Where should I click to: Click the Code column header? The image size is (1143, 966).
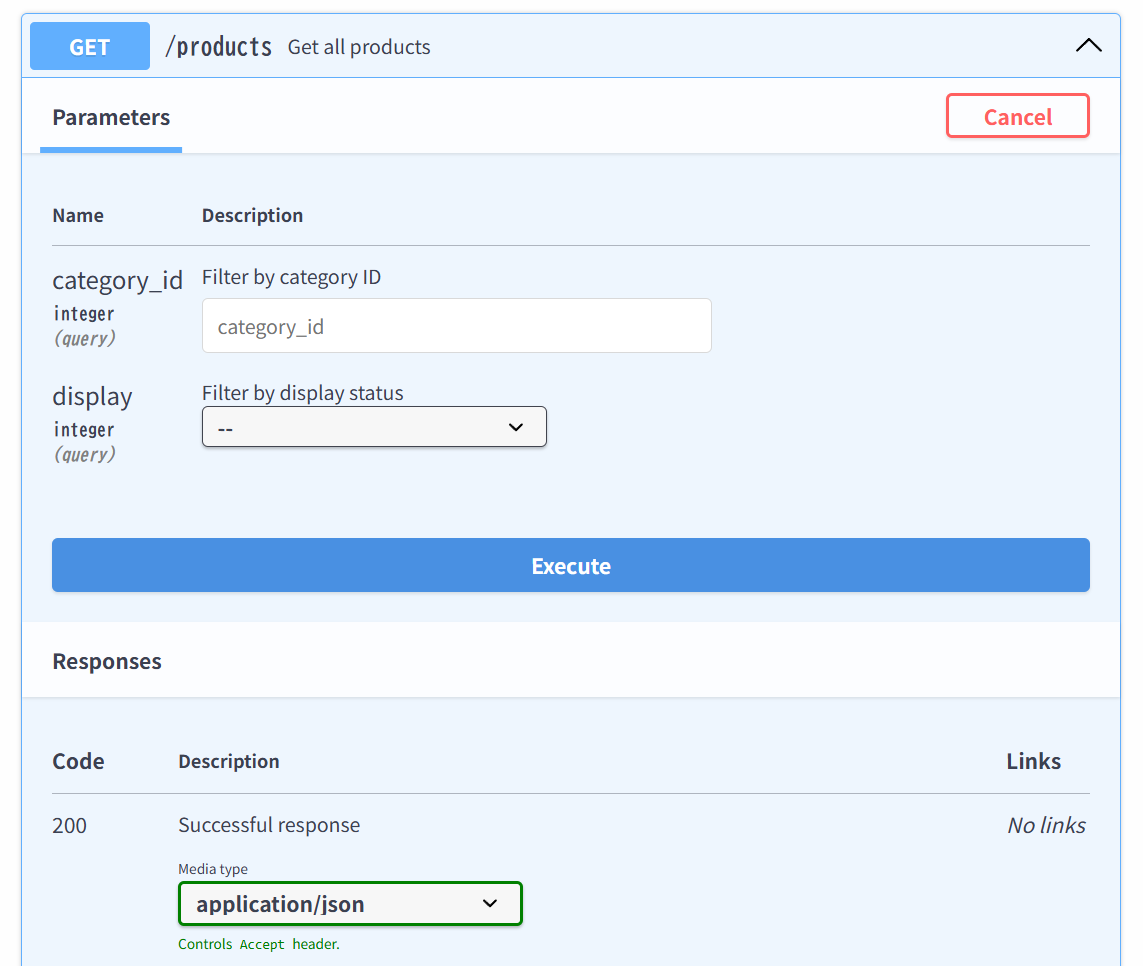click(x=78, y=762)
